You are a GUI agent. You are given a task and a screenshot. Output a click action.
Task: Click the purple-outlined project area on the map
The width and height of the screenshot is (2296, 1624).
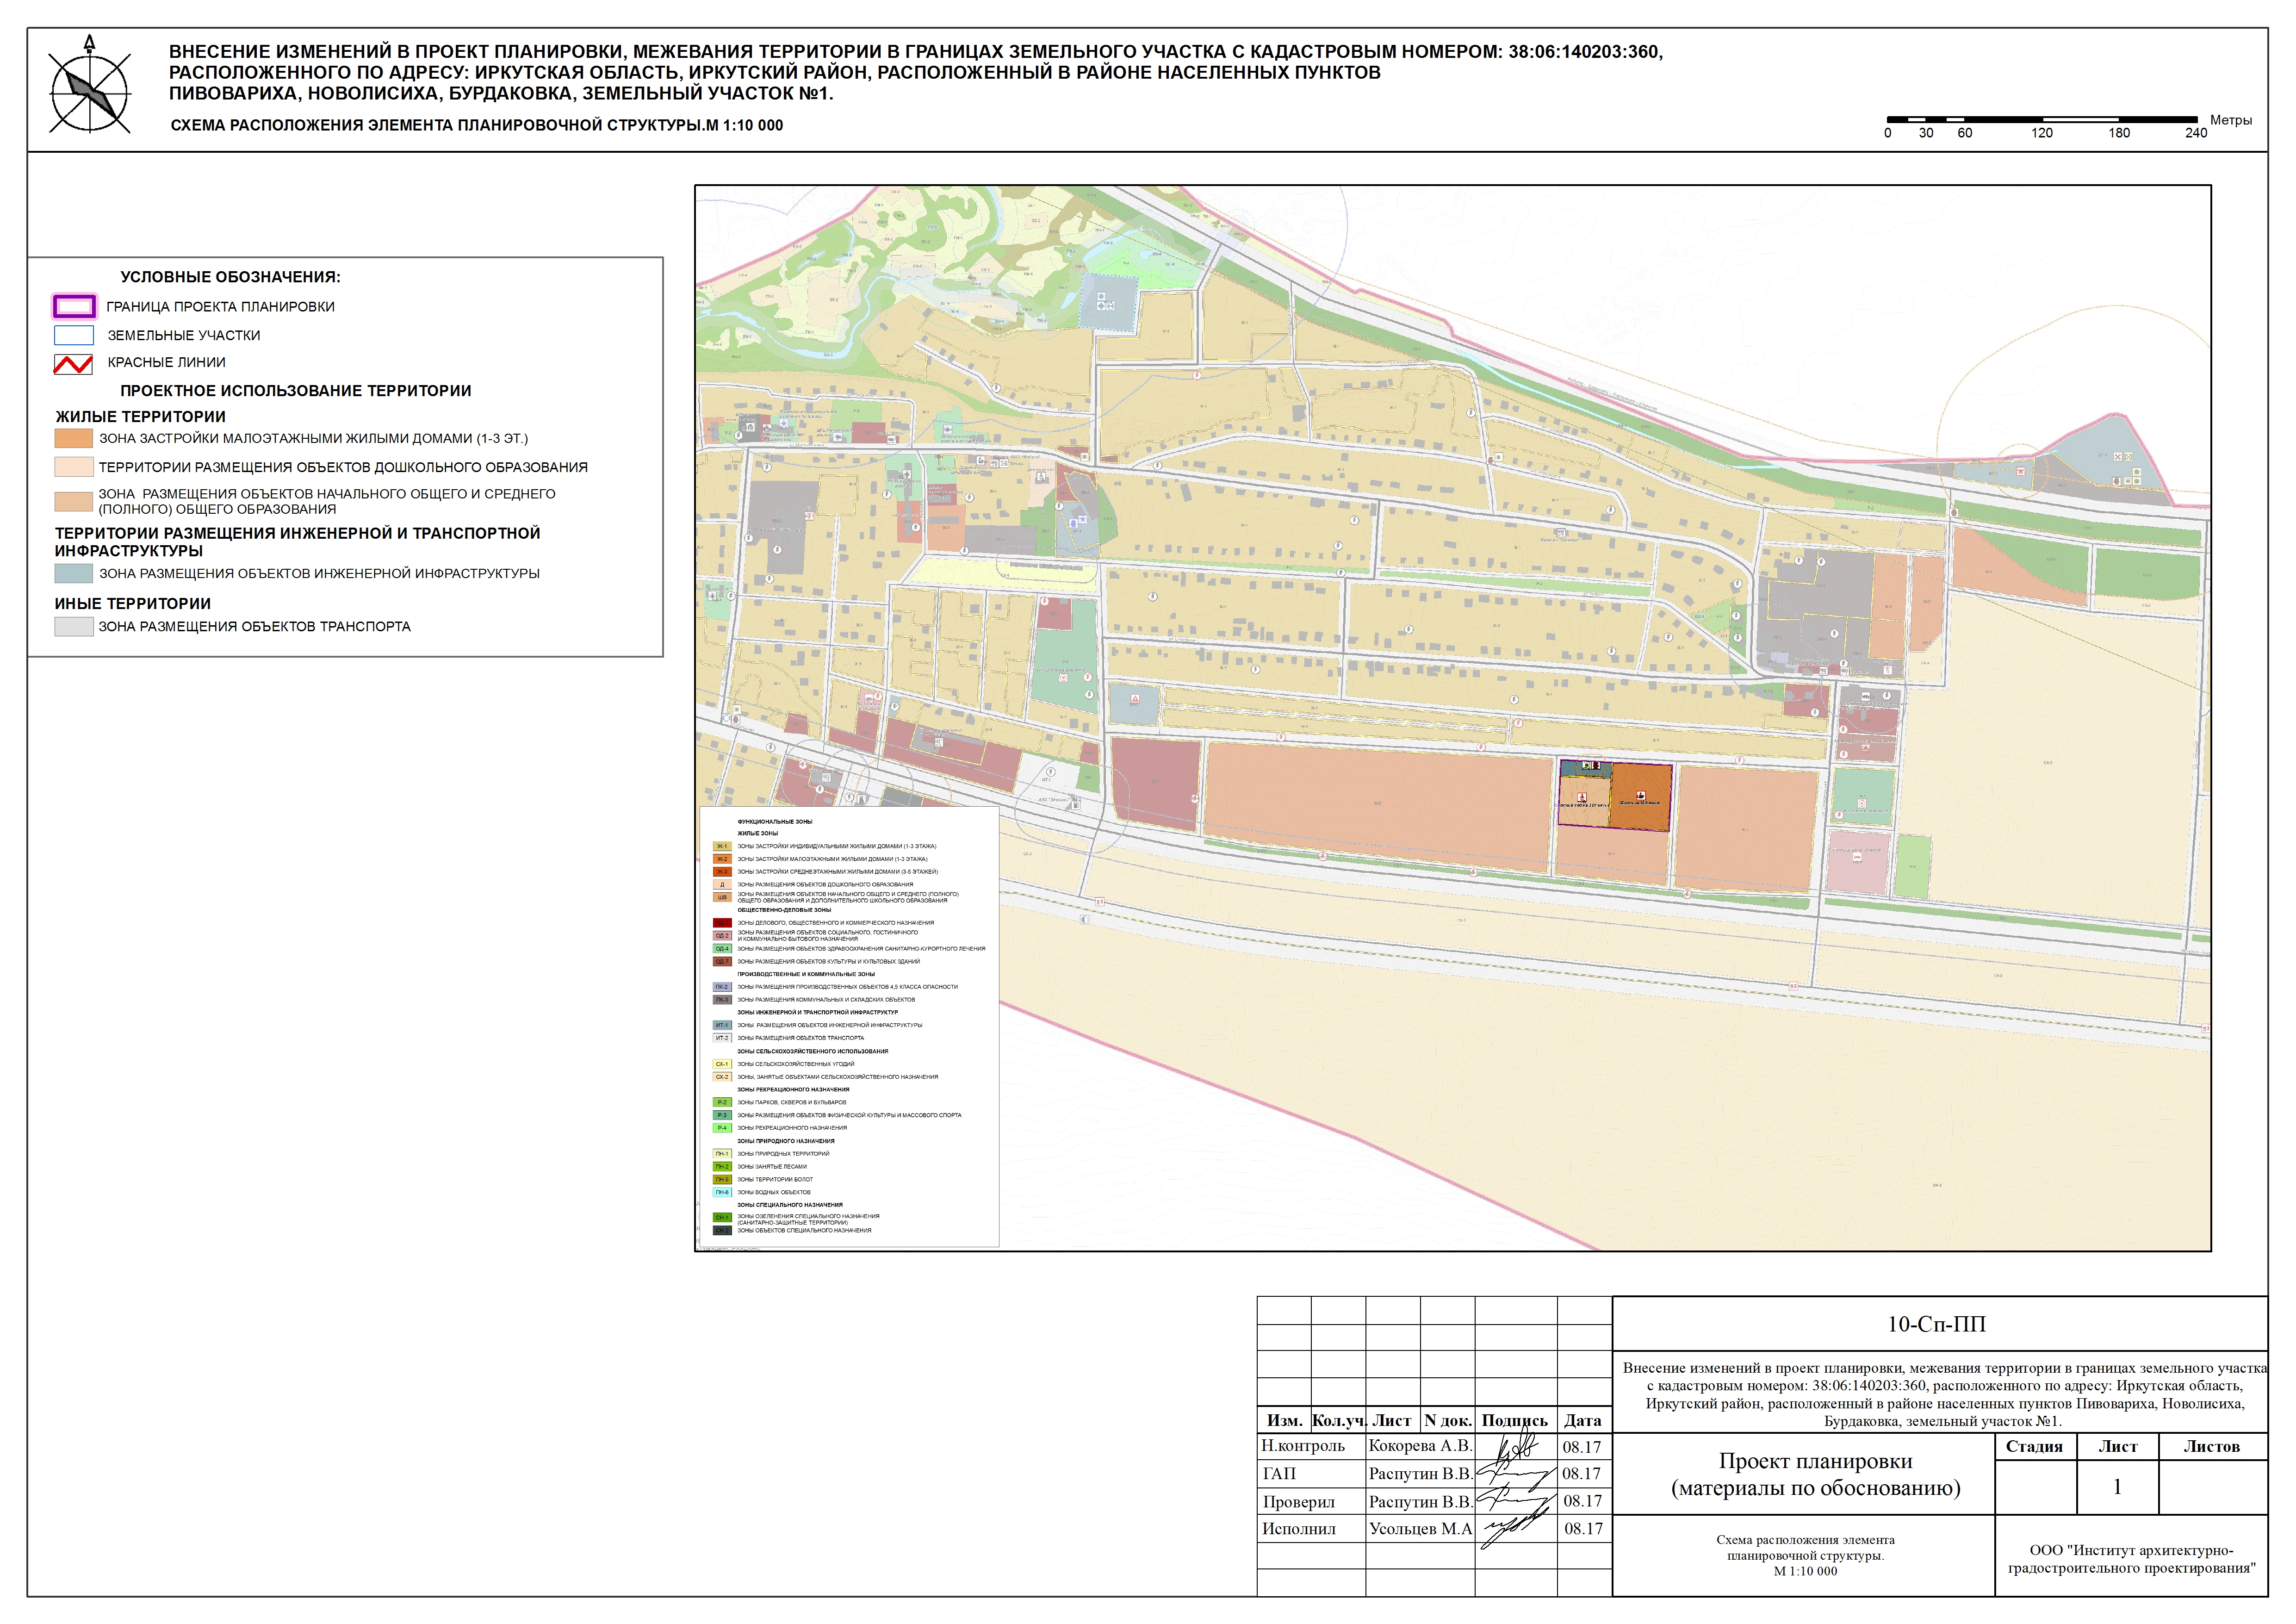click(x=1615, y=795)
